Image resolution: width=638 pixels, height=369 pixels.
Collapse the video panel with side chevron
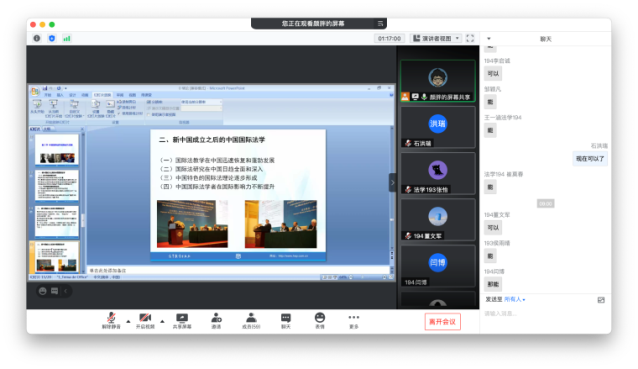(x=392, y=183)
